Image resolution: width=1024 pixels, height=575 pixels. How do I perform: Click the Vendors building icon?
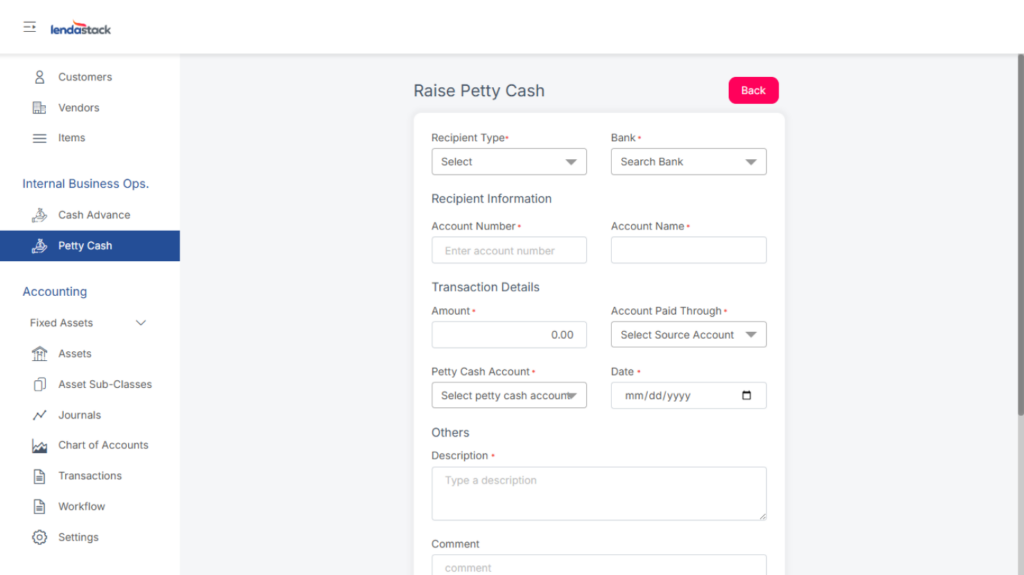click(40, 108)
